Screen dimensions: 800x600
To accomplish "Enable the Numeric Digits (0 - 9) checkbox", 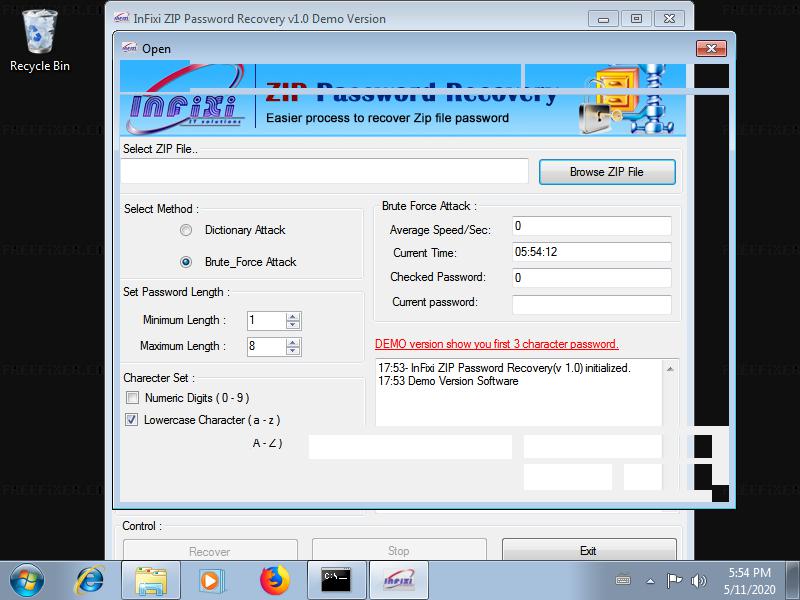I will pos(132,397).
